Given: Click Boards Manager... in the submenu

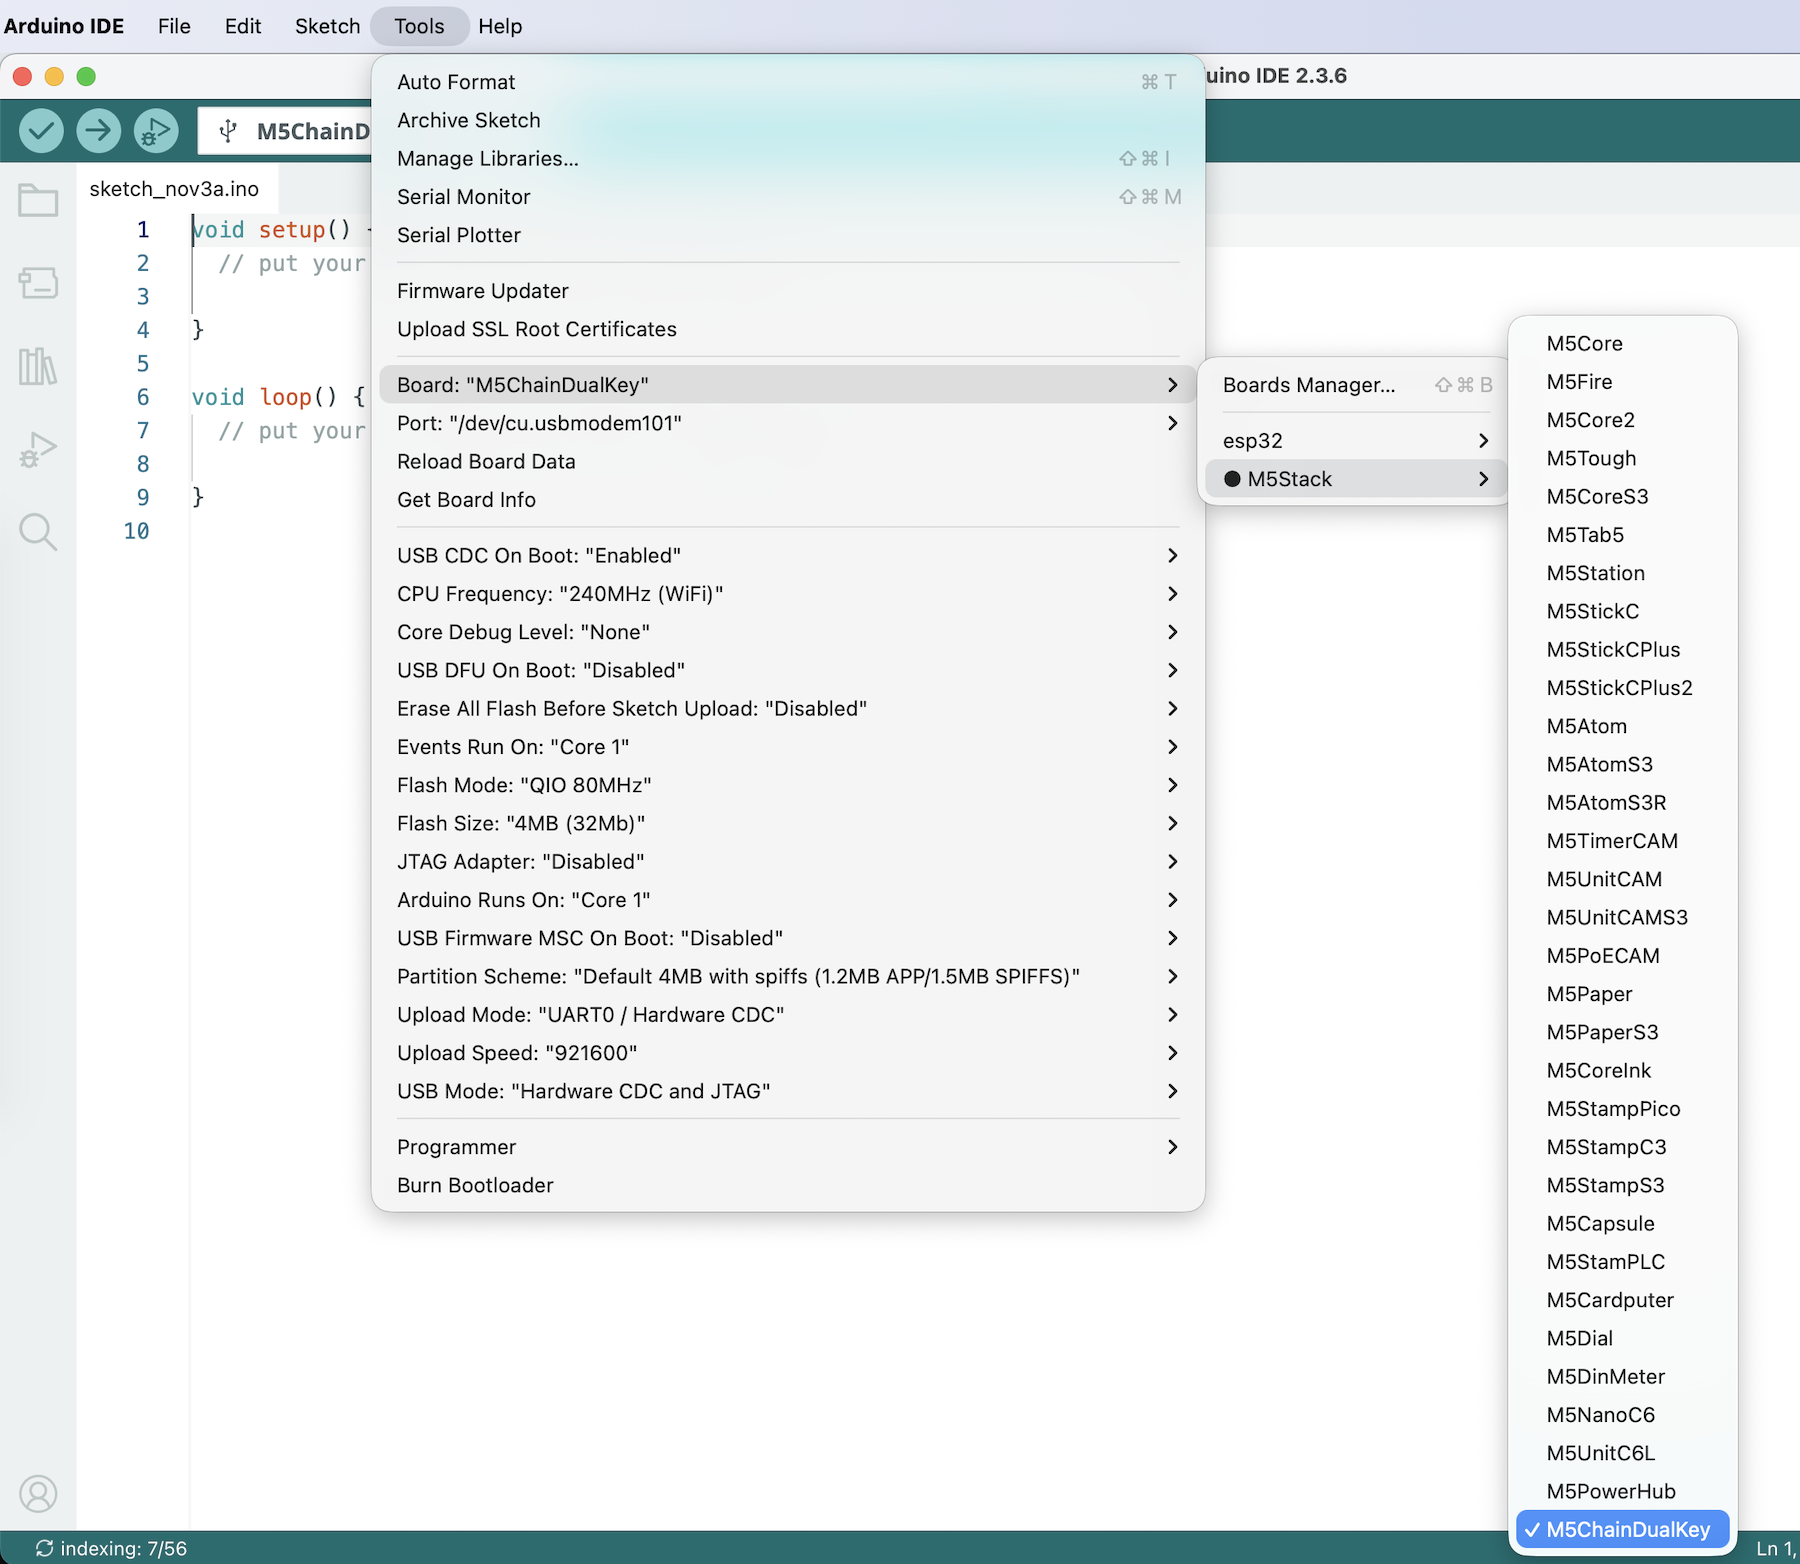Looking at the screenshot, I should [x=1308, y=385].
